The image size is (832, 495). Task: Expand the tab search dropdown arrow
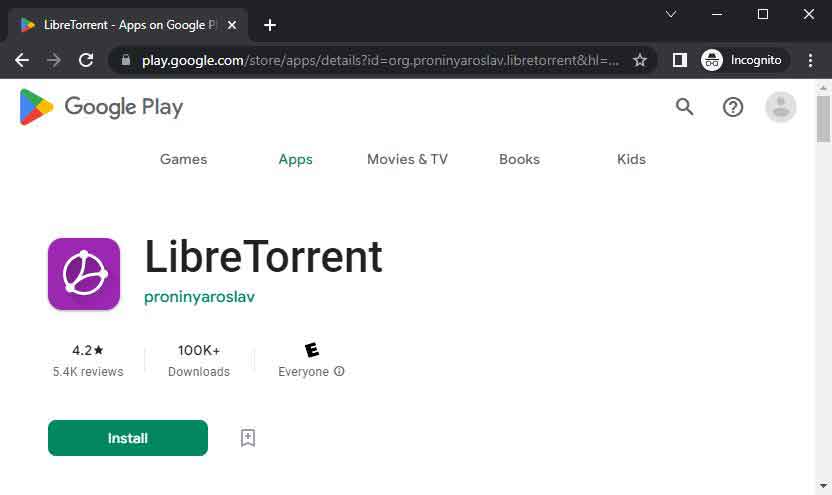click(x=671, y=14)
